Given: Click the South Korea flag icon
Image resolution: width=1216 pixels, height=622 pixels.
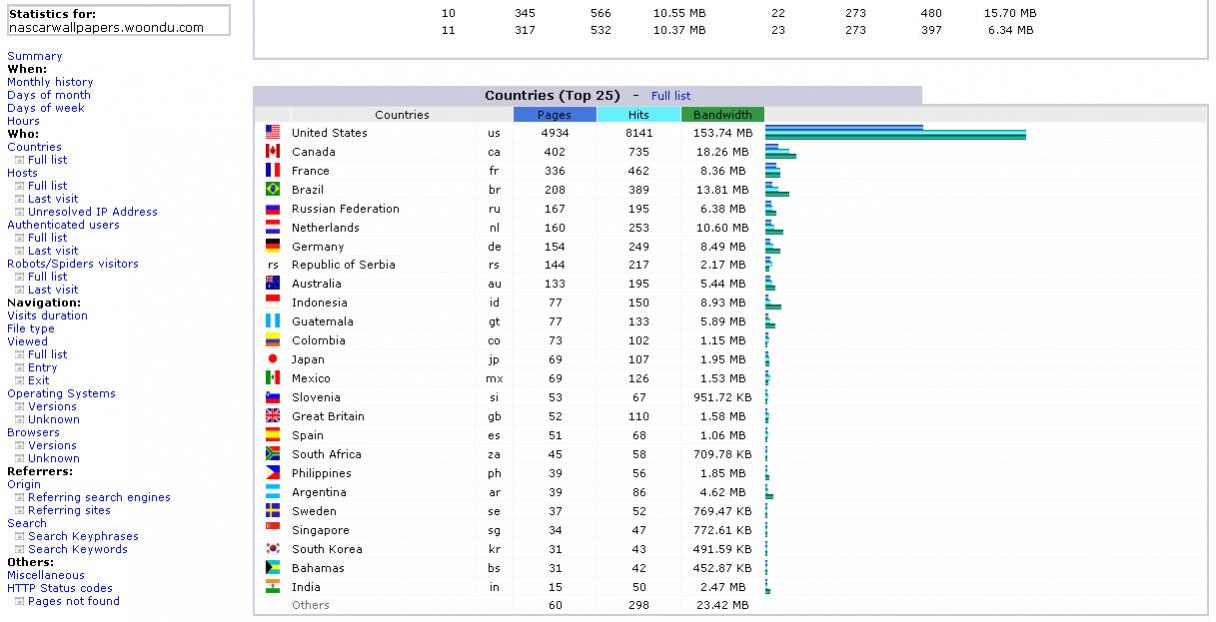Looking at the screenshot, I should (x=272, y=549).
